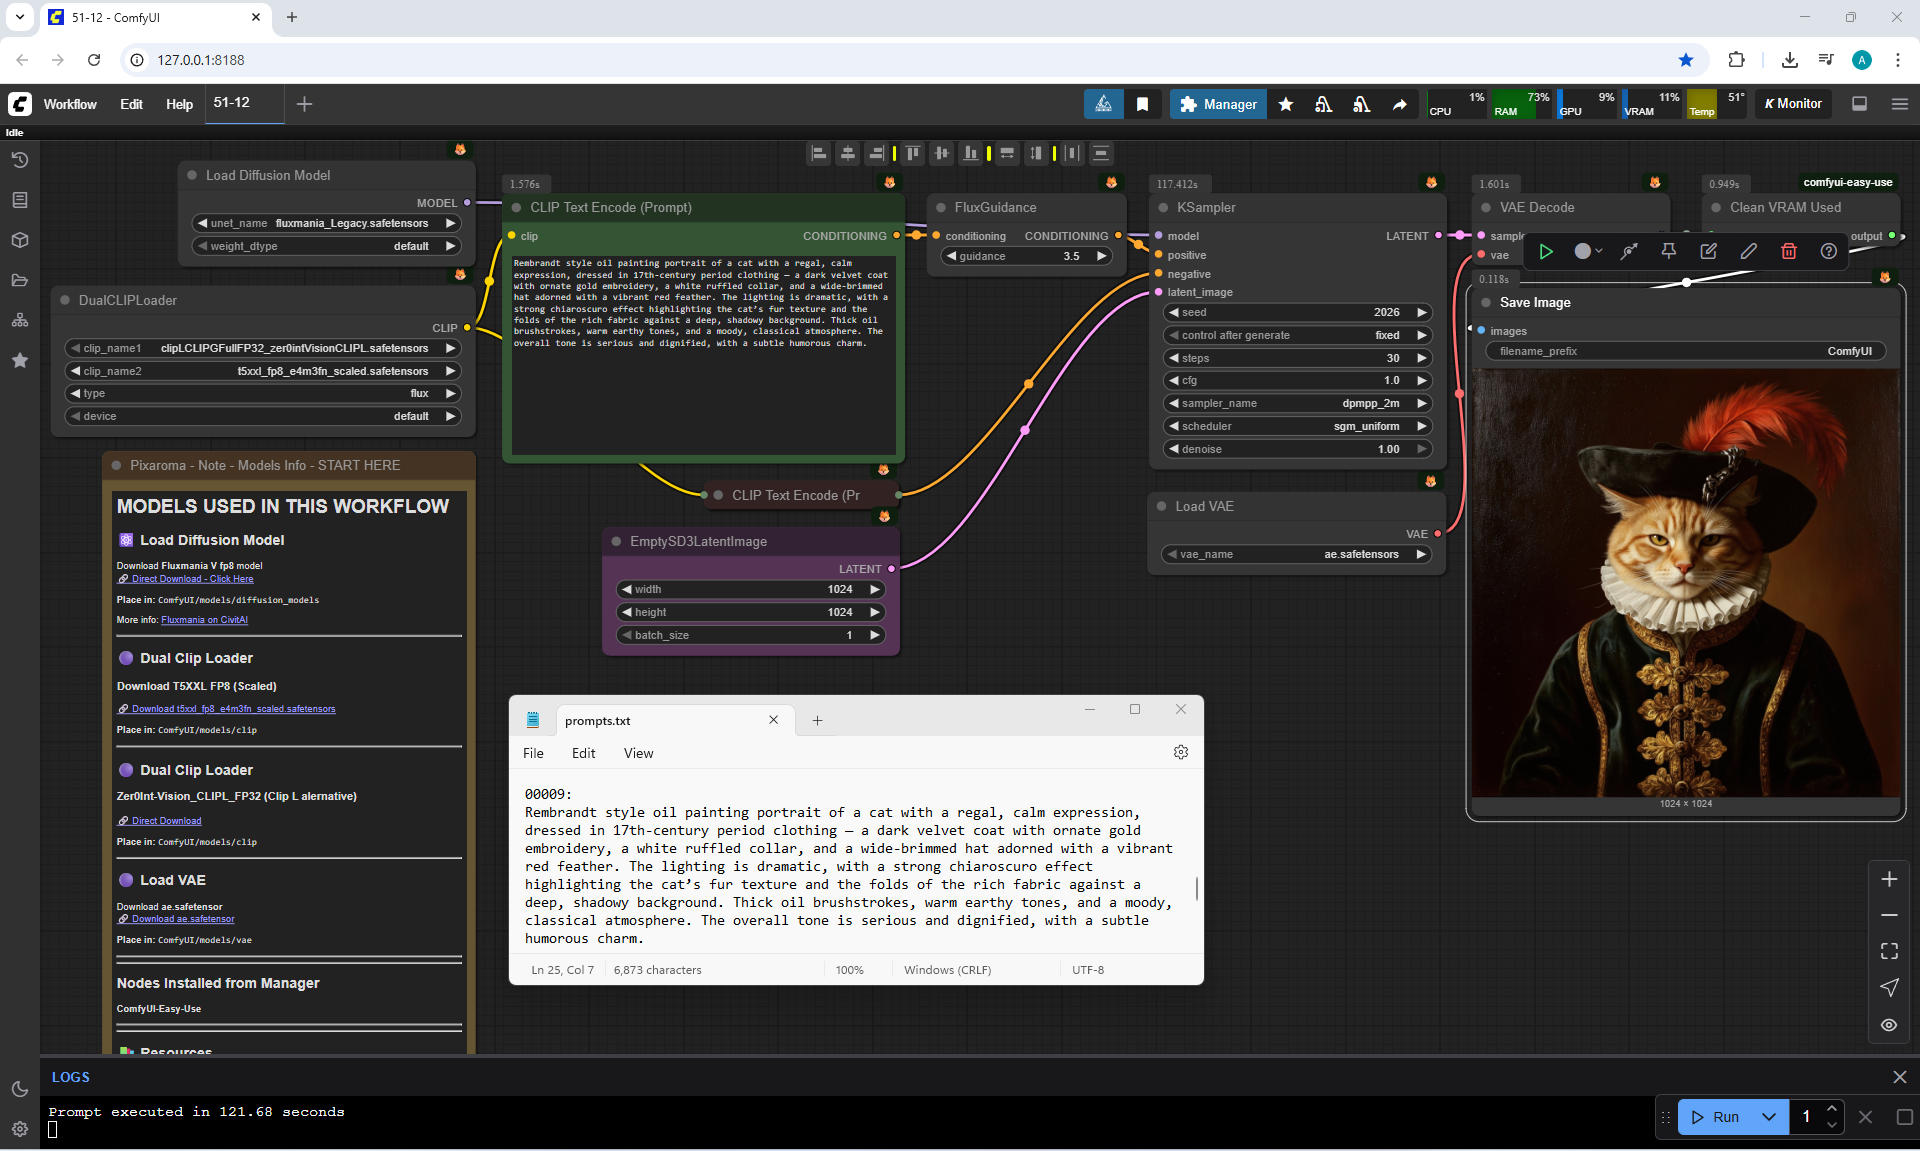
Task: Open the node library cube icon in sidebar
Action: click(20, 240)
